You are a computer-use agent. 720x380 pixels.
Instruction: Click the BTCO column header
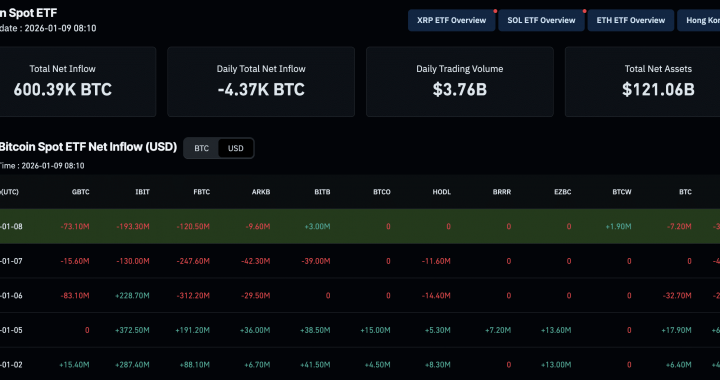click(382, 192)
